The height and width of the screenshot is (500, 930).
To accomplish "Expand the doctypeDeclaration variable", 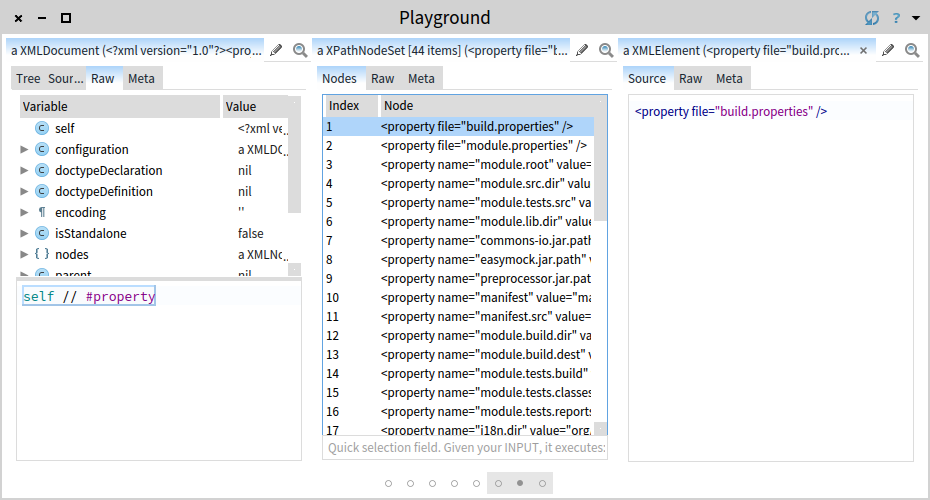I will pyautogui.click(x=24, y=170).
